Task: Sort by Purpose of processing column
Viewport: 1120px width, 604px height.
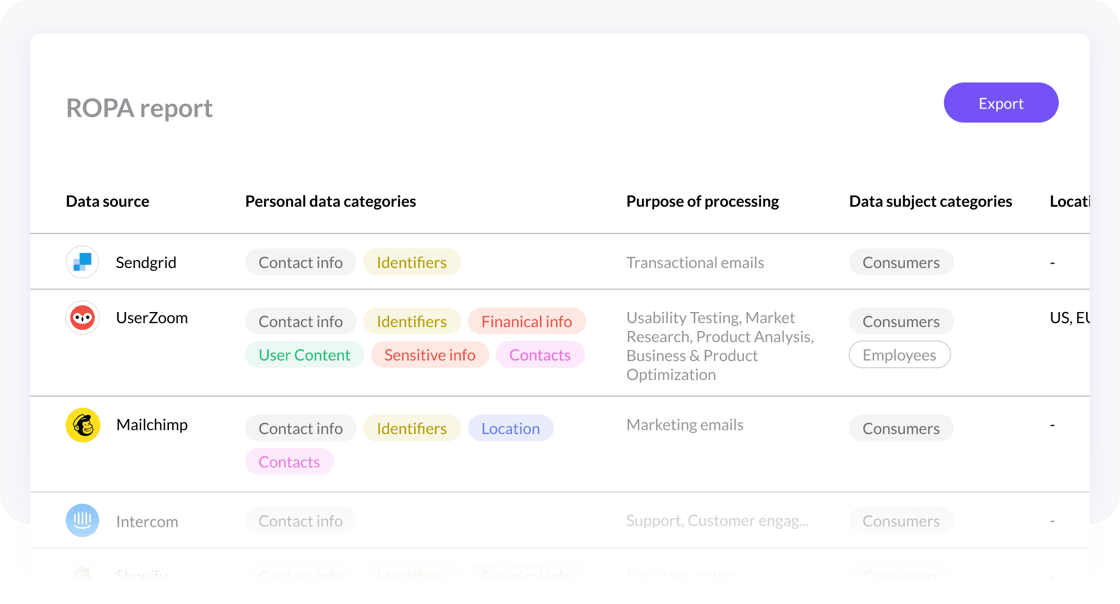Action: coord(702,201)
